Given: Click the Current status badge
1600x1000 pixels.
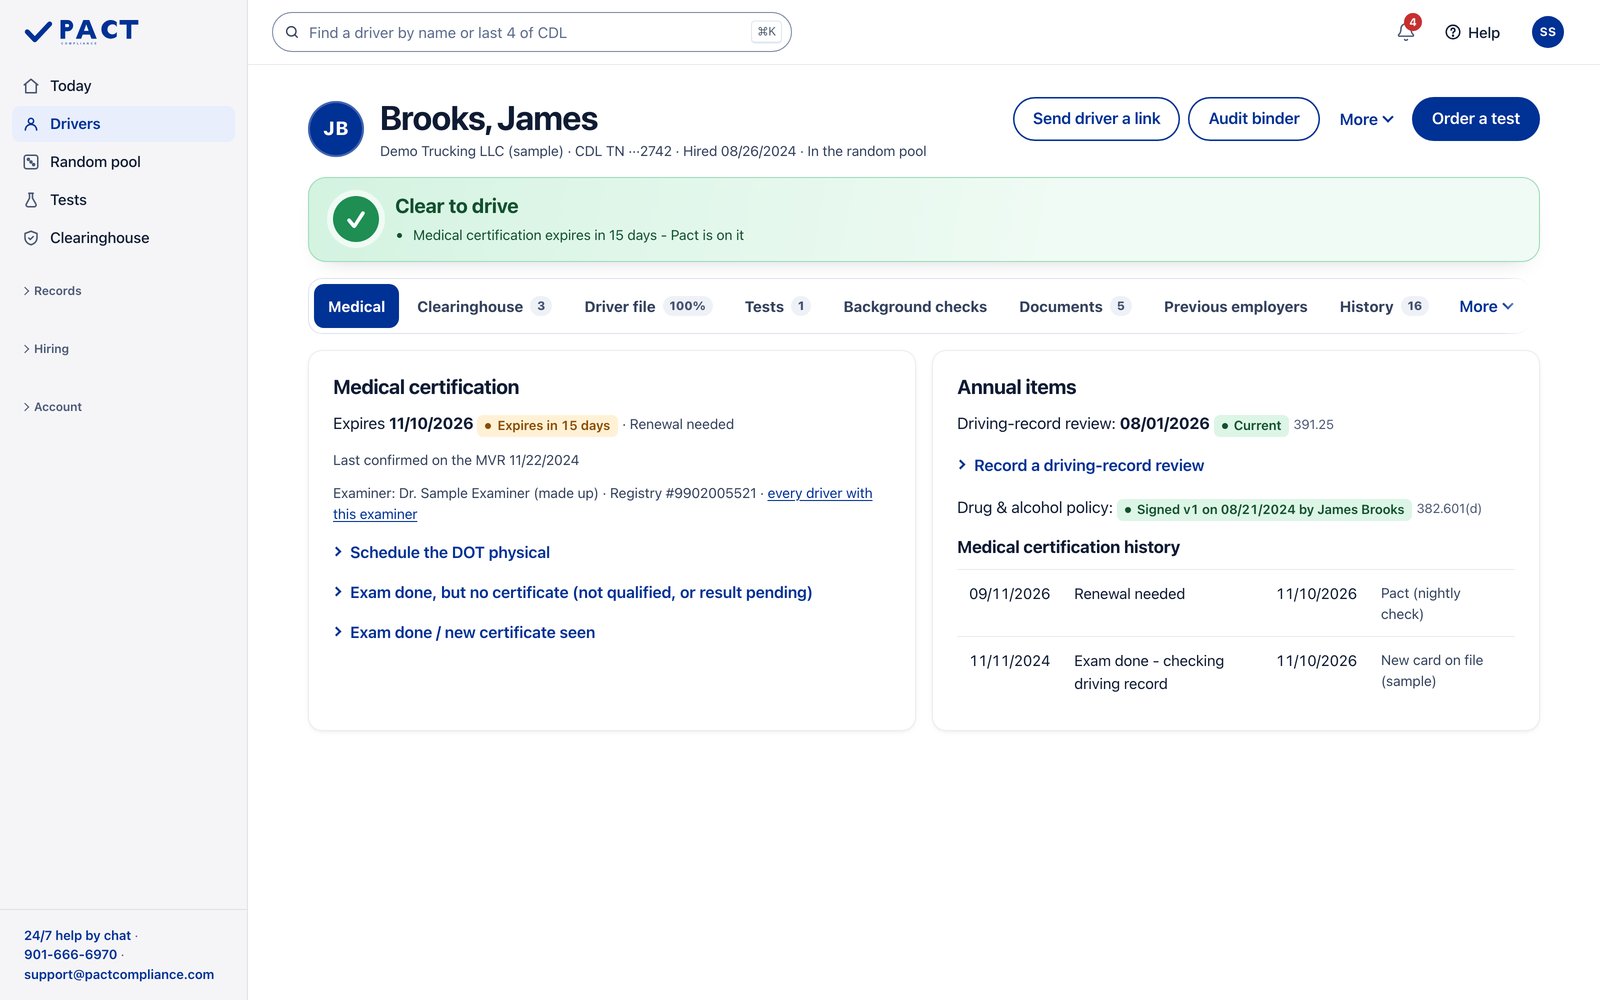Looking at the screenshot, I should [1251, 425].
